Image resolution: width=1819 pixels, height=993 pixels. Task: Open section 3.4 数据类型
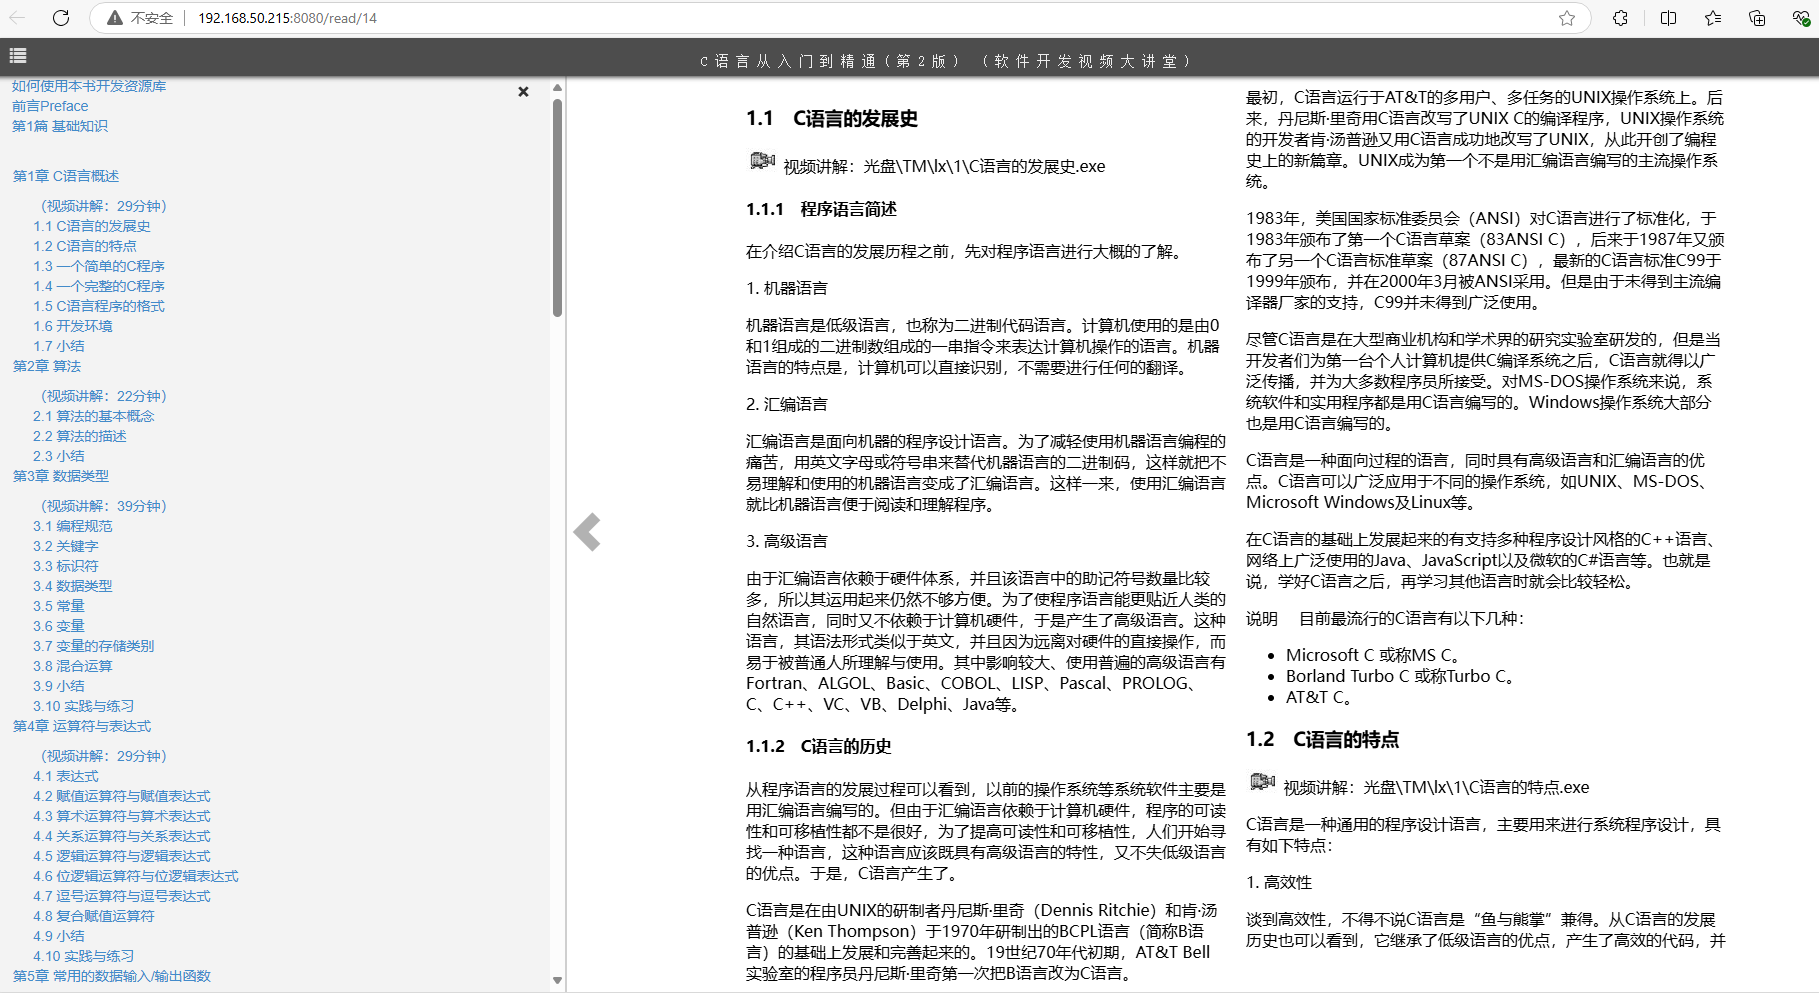(73, 586)
